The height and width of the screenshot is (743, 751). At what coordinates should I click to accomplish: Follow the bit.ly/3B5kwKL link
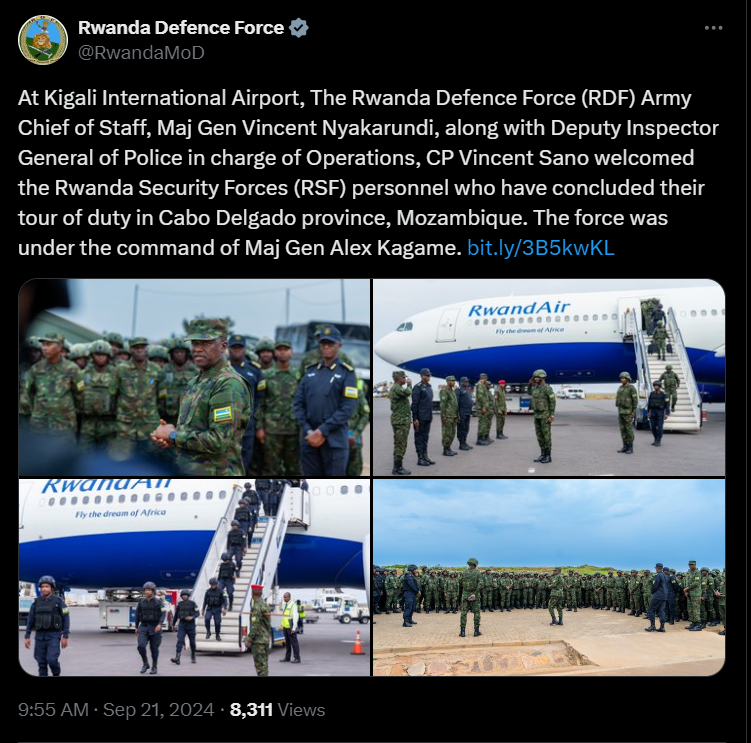[x=541, y=248]
